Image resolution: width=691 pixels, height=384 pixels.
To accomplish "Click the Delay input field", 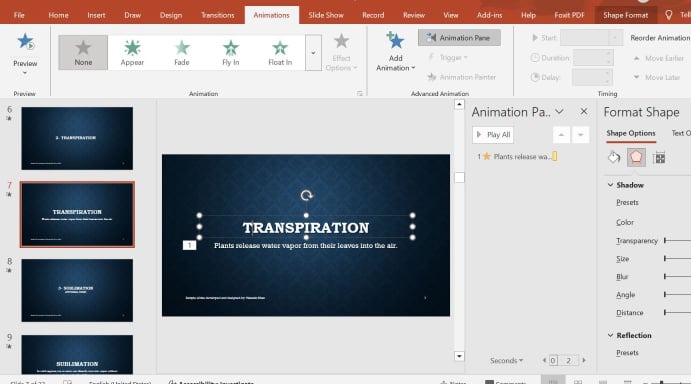I will pos(592,78).
